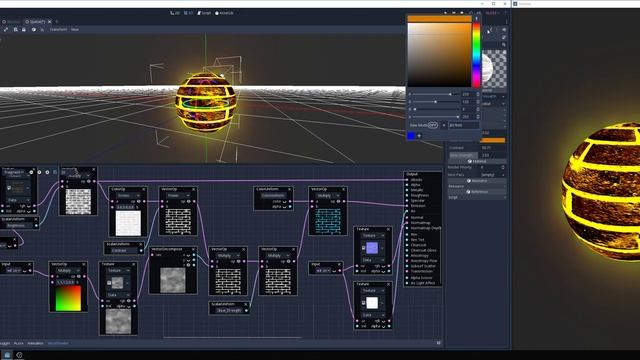640x360 pixels.
Task: Expand the Material section in Inspector
Action: pyautogui.click(x=477, y=161)
